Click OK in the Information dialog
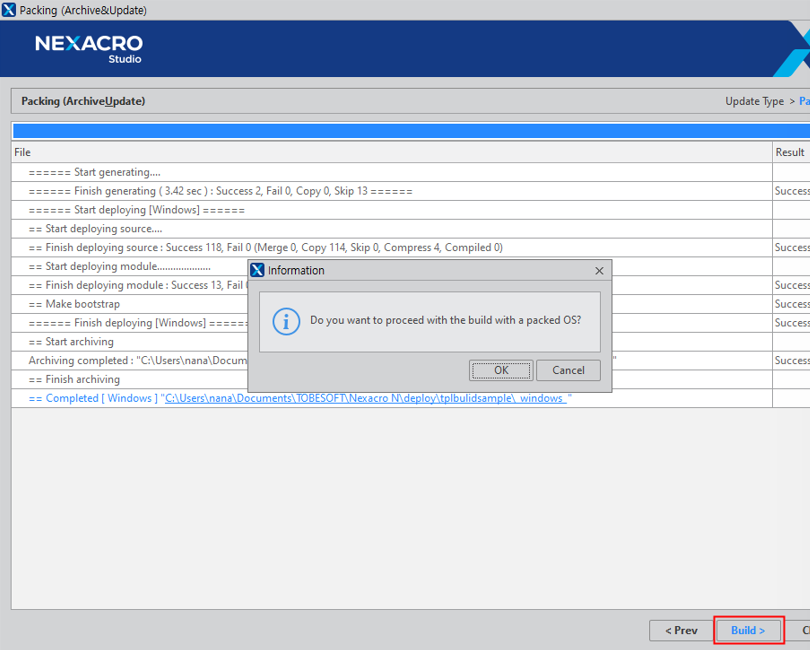810x650 pixels. (x=501, y=370)
